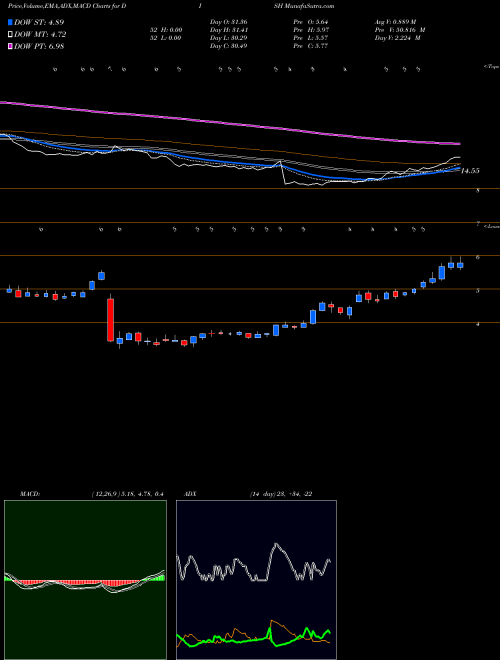
Task: Click the 'Avg V: 6.889 M' value
Action: click(396, 22)
